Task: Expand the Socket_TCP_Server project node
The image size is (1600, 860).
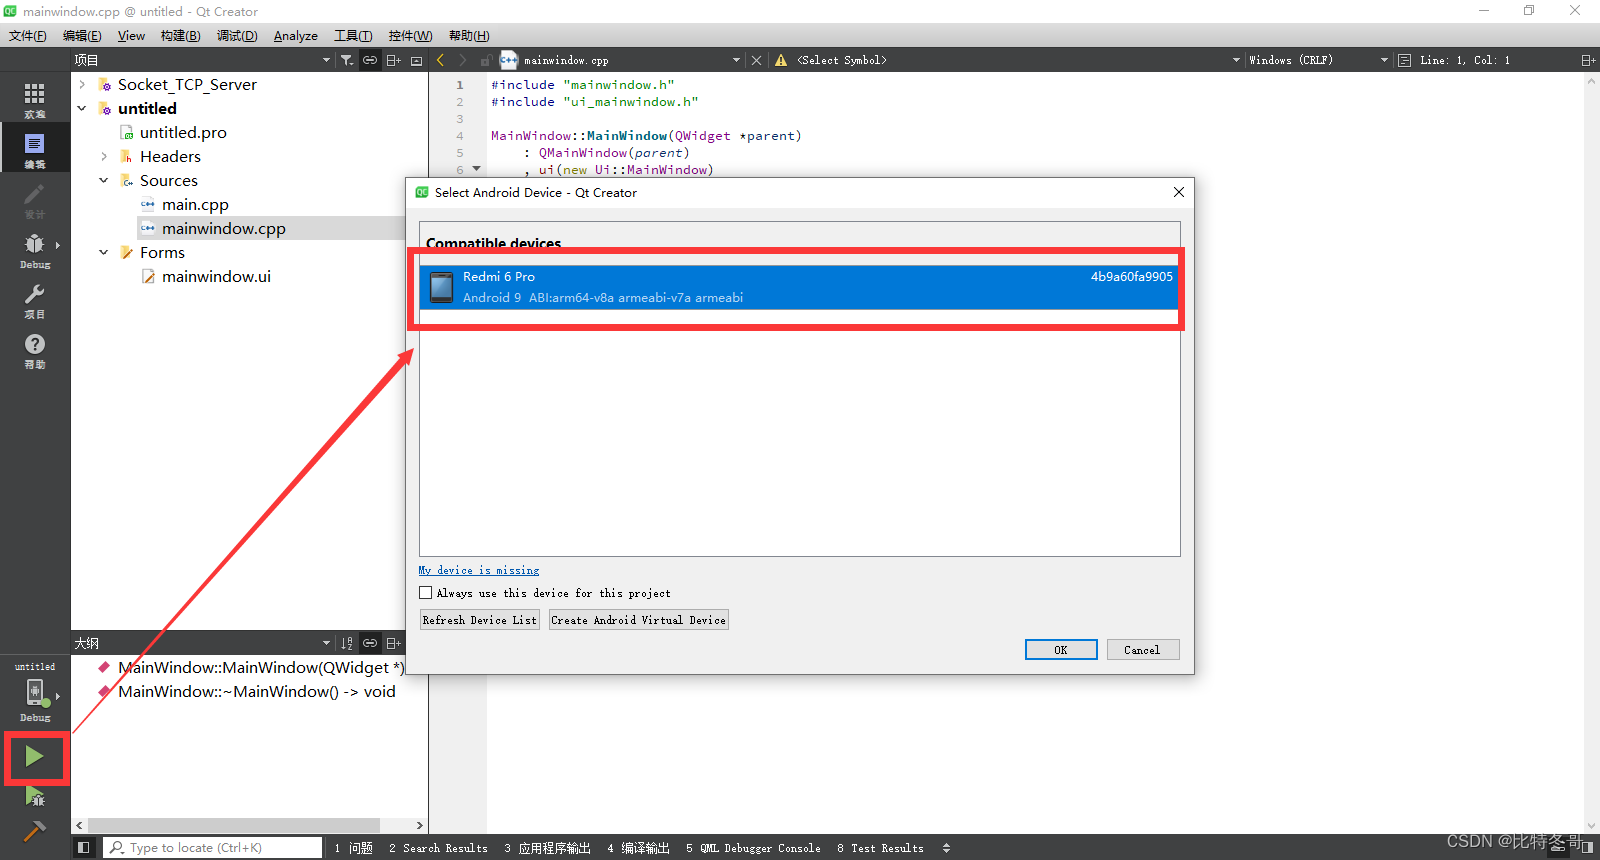Action: 82,84
